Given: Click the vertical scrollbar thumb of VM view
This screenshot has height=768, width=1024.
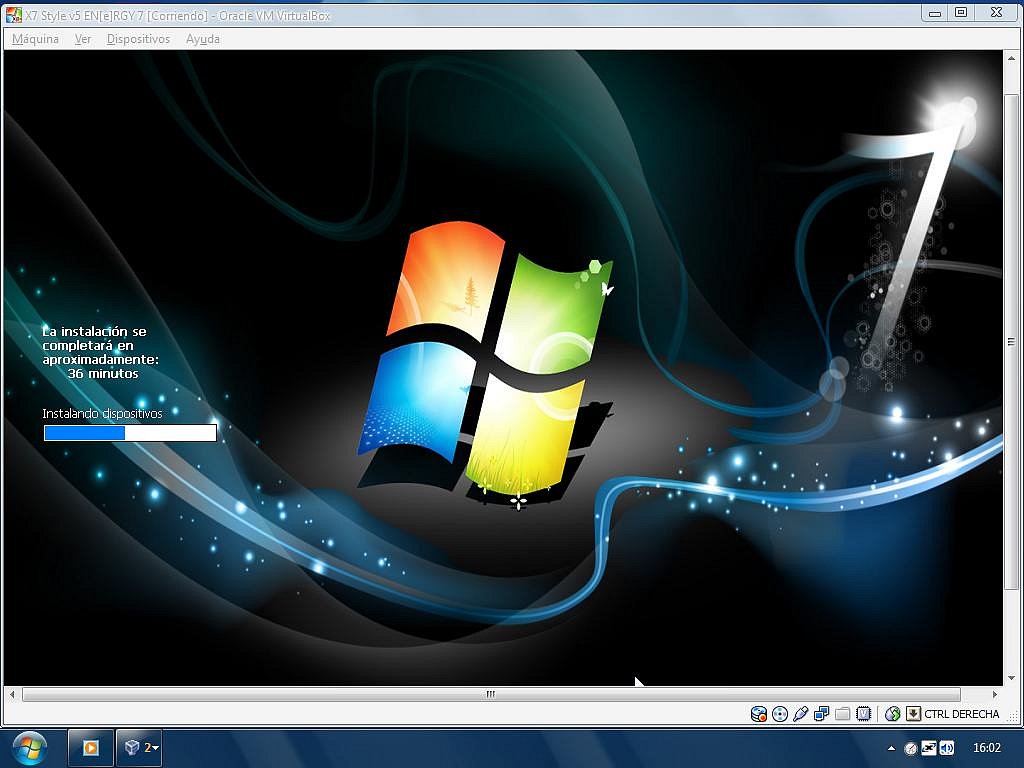Looking at the screenshot, I should [x=1012, y=341].
